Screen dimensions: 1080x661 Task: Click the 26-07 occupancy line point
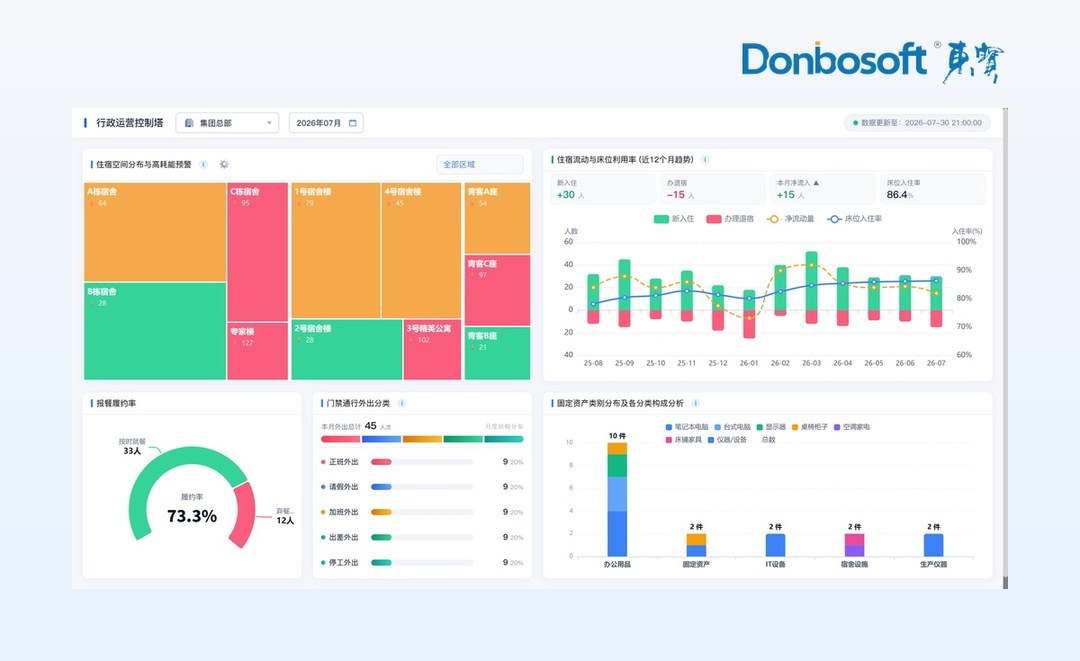coord(936,280)
